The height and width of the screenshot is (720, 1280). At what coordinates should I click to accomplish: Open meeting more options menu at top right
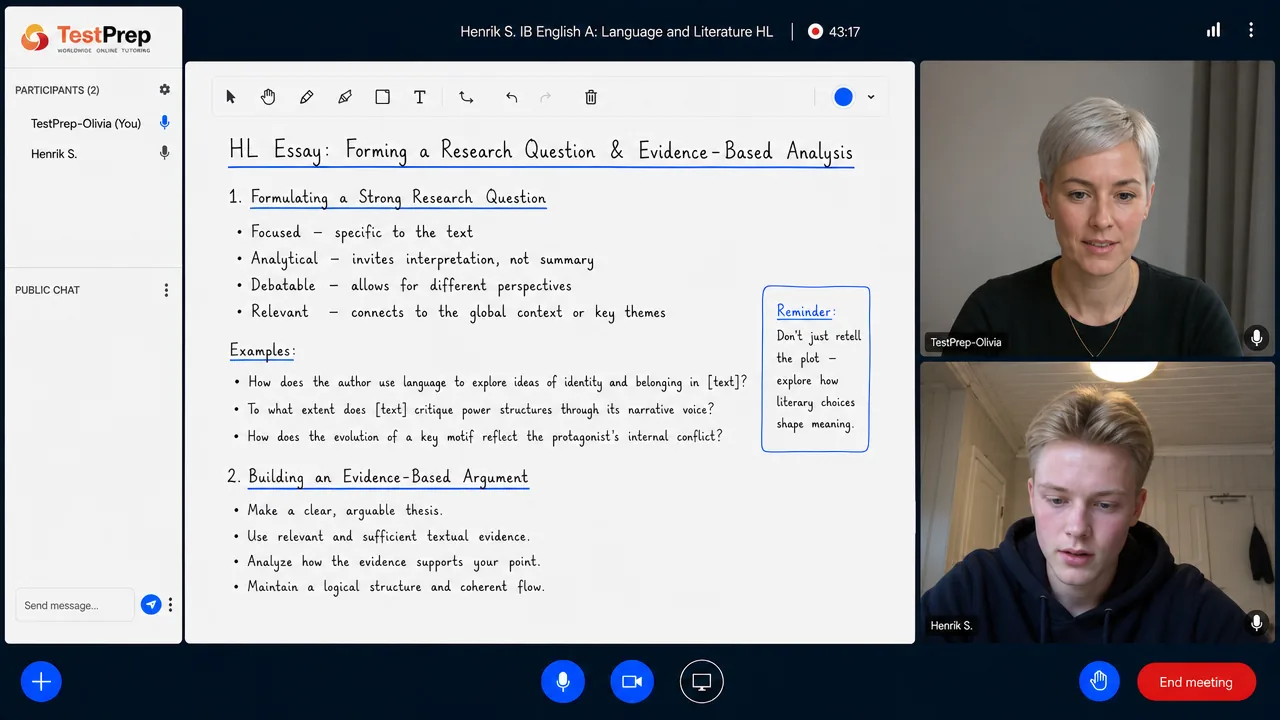coord(1251,30)
